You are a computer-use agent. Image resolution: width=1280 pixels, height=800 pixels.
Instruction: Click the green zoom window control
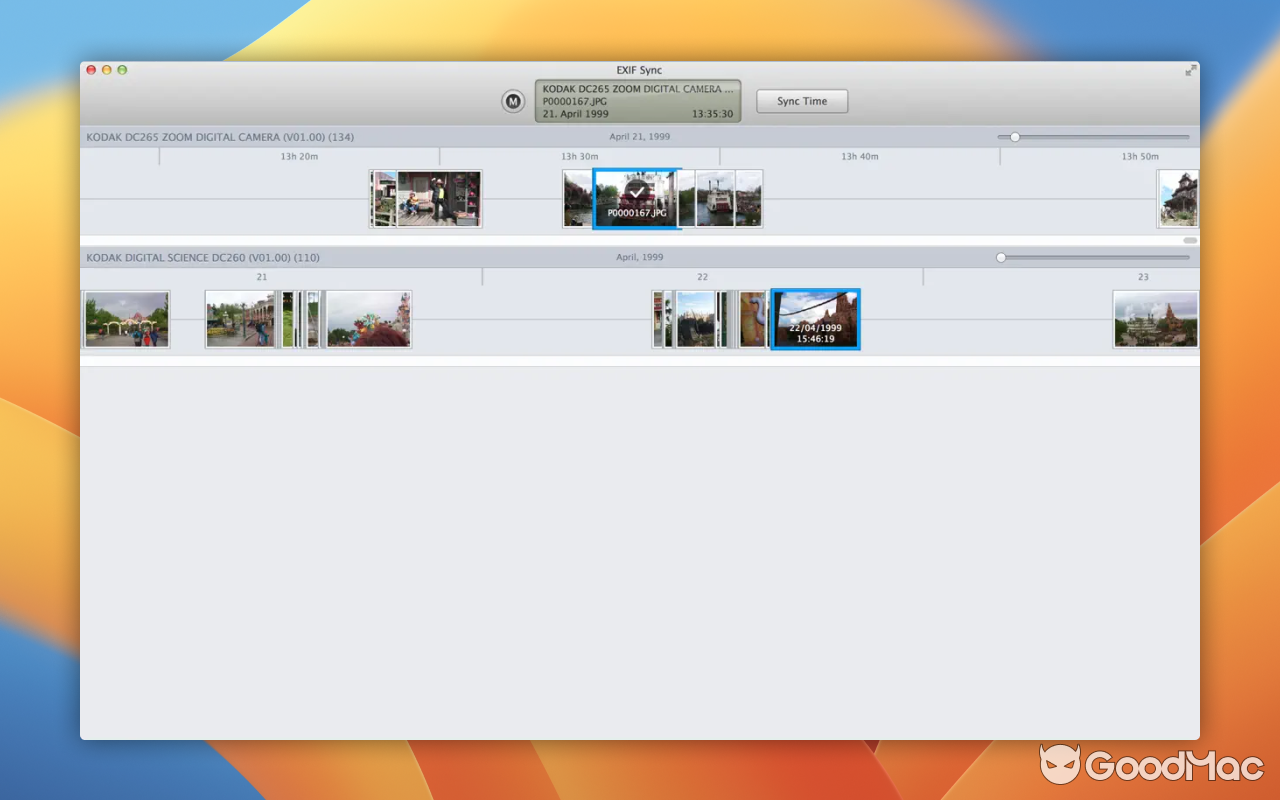122,70
